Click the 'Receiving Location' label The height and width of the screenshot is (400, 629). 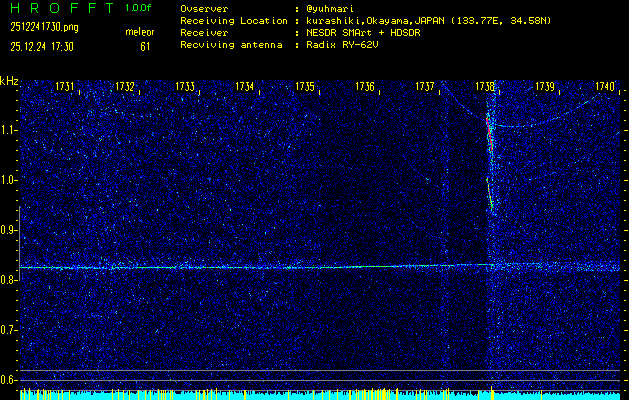(234, 21)
